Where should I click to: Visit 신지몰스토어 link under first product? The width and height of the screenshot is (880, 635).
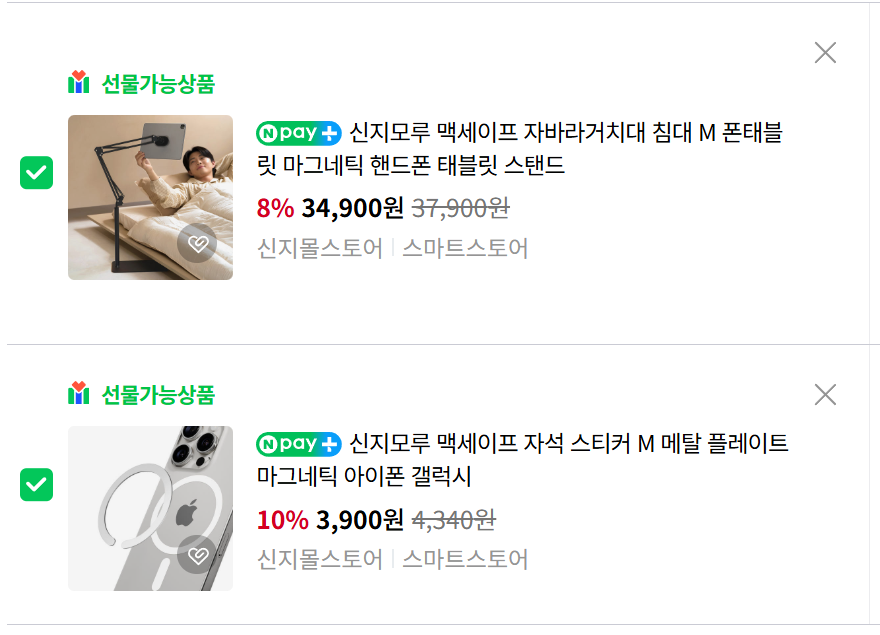(x=320, y=248)
